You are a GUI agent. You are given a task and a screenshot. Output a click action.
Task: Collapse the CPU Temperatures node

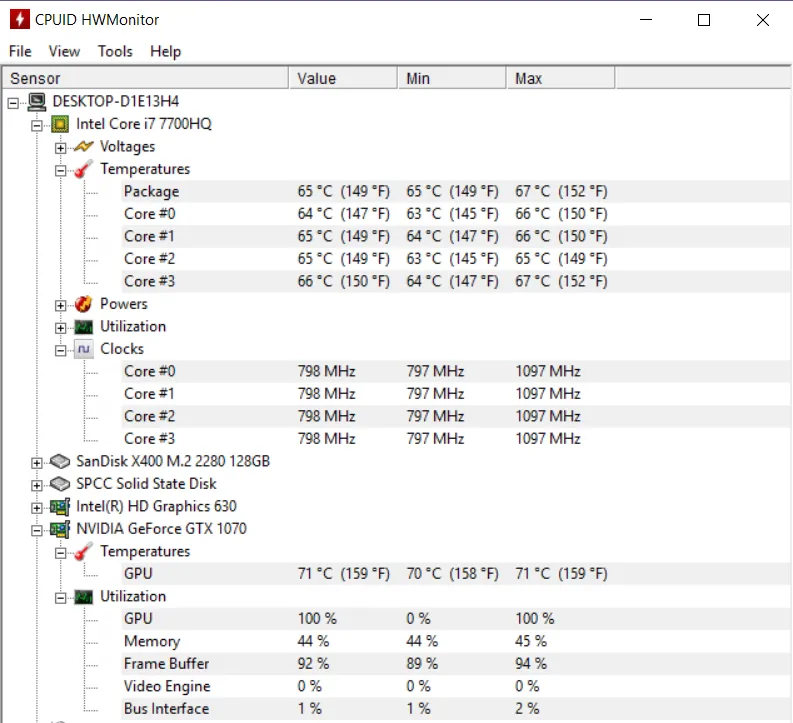coord(61,170)
